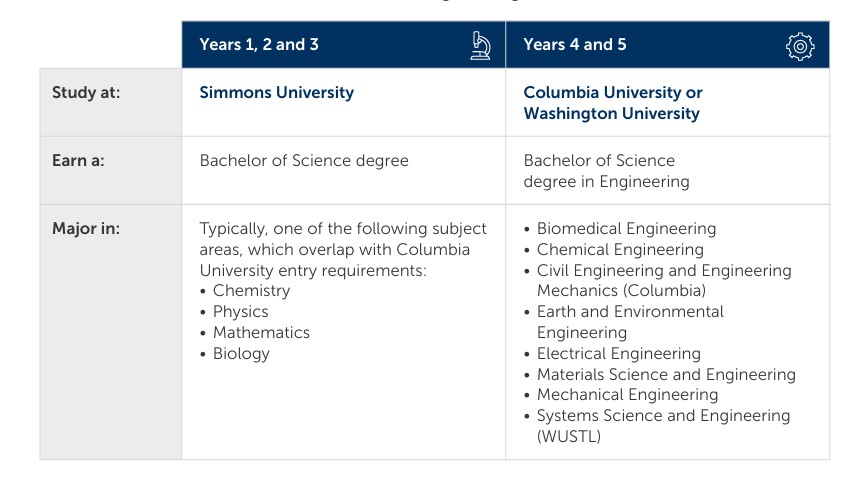Click the Electrical Engineering bullet
The height and width of the screenshot is (492, 845).
pos(619,354)
